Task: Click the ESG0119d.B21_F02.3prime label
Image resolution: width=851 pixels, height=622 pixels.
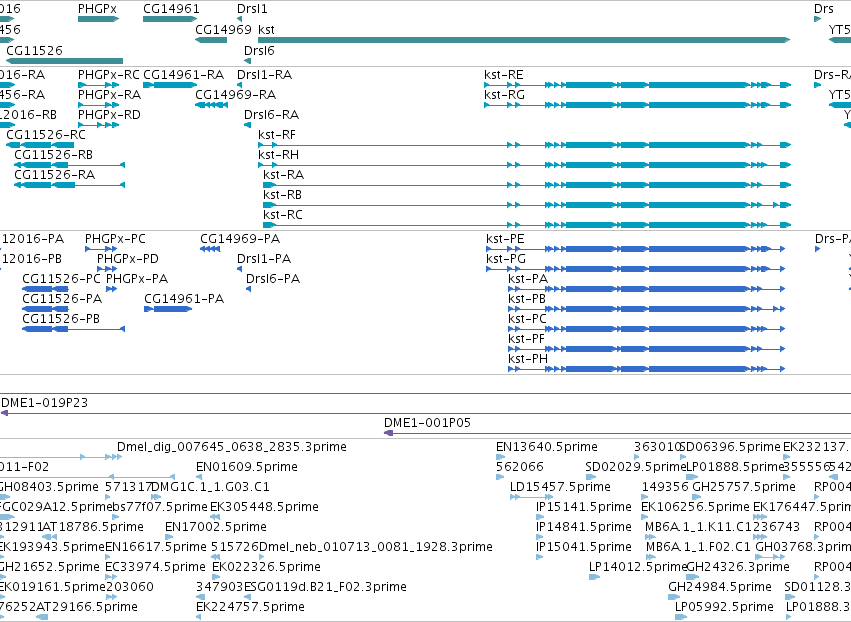Action: click(325, 588)
